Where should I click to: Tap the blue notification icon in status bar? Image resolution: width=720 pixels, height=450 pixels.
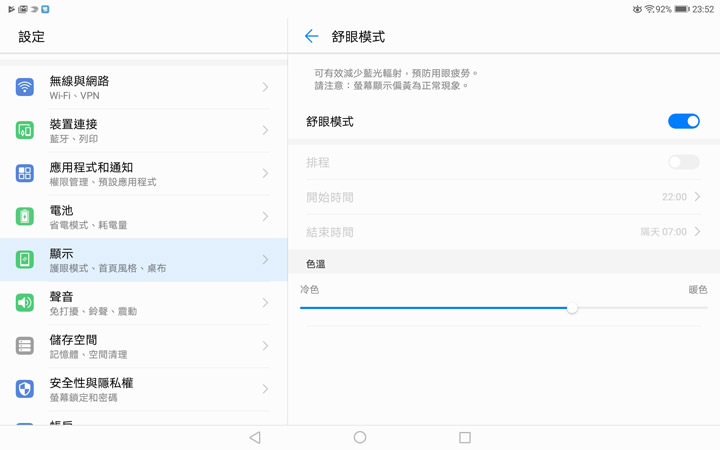45,9
